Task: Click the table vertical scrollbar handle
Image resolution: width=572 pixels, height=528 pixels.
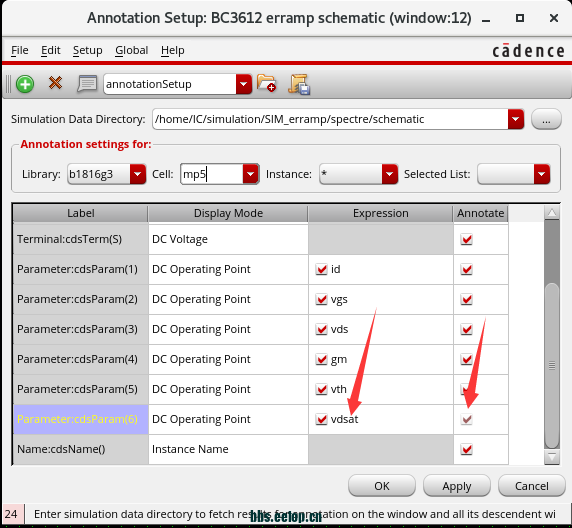Action: tap(552, 365)
